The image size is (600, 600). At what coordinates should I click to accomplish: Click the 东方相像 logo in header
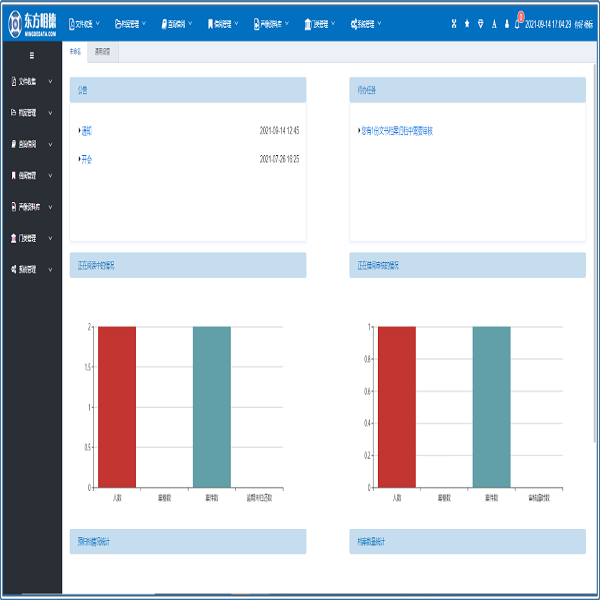(x=31, y=21)
